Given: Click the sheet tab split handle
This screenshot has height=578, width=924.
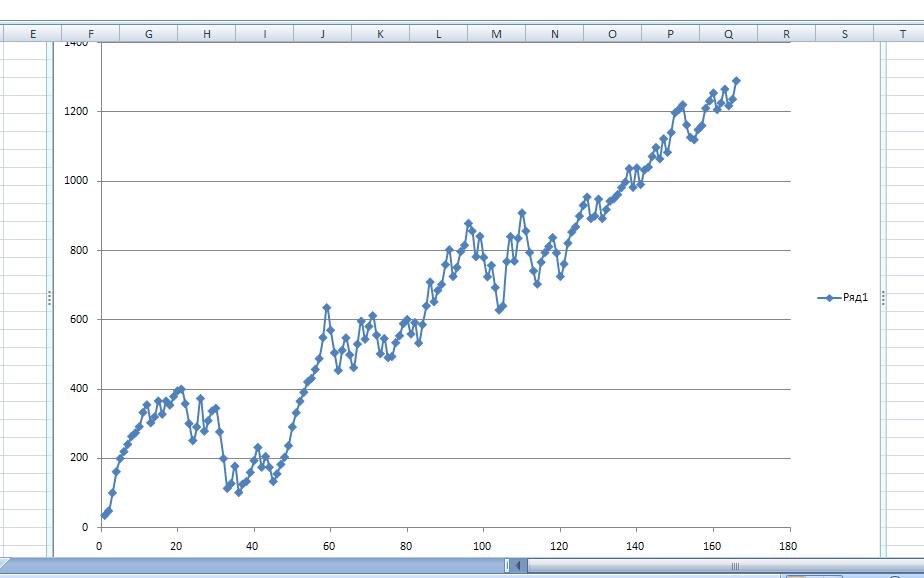Looking at the screenshot, I should [x=506, y=566].
